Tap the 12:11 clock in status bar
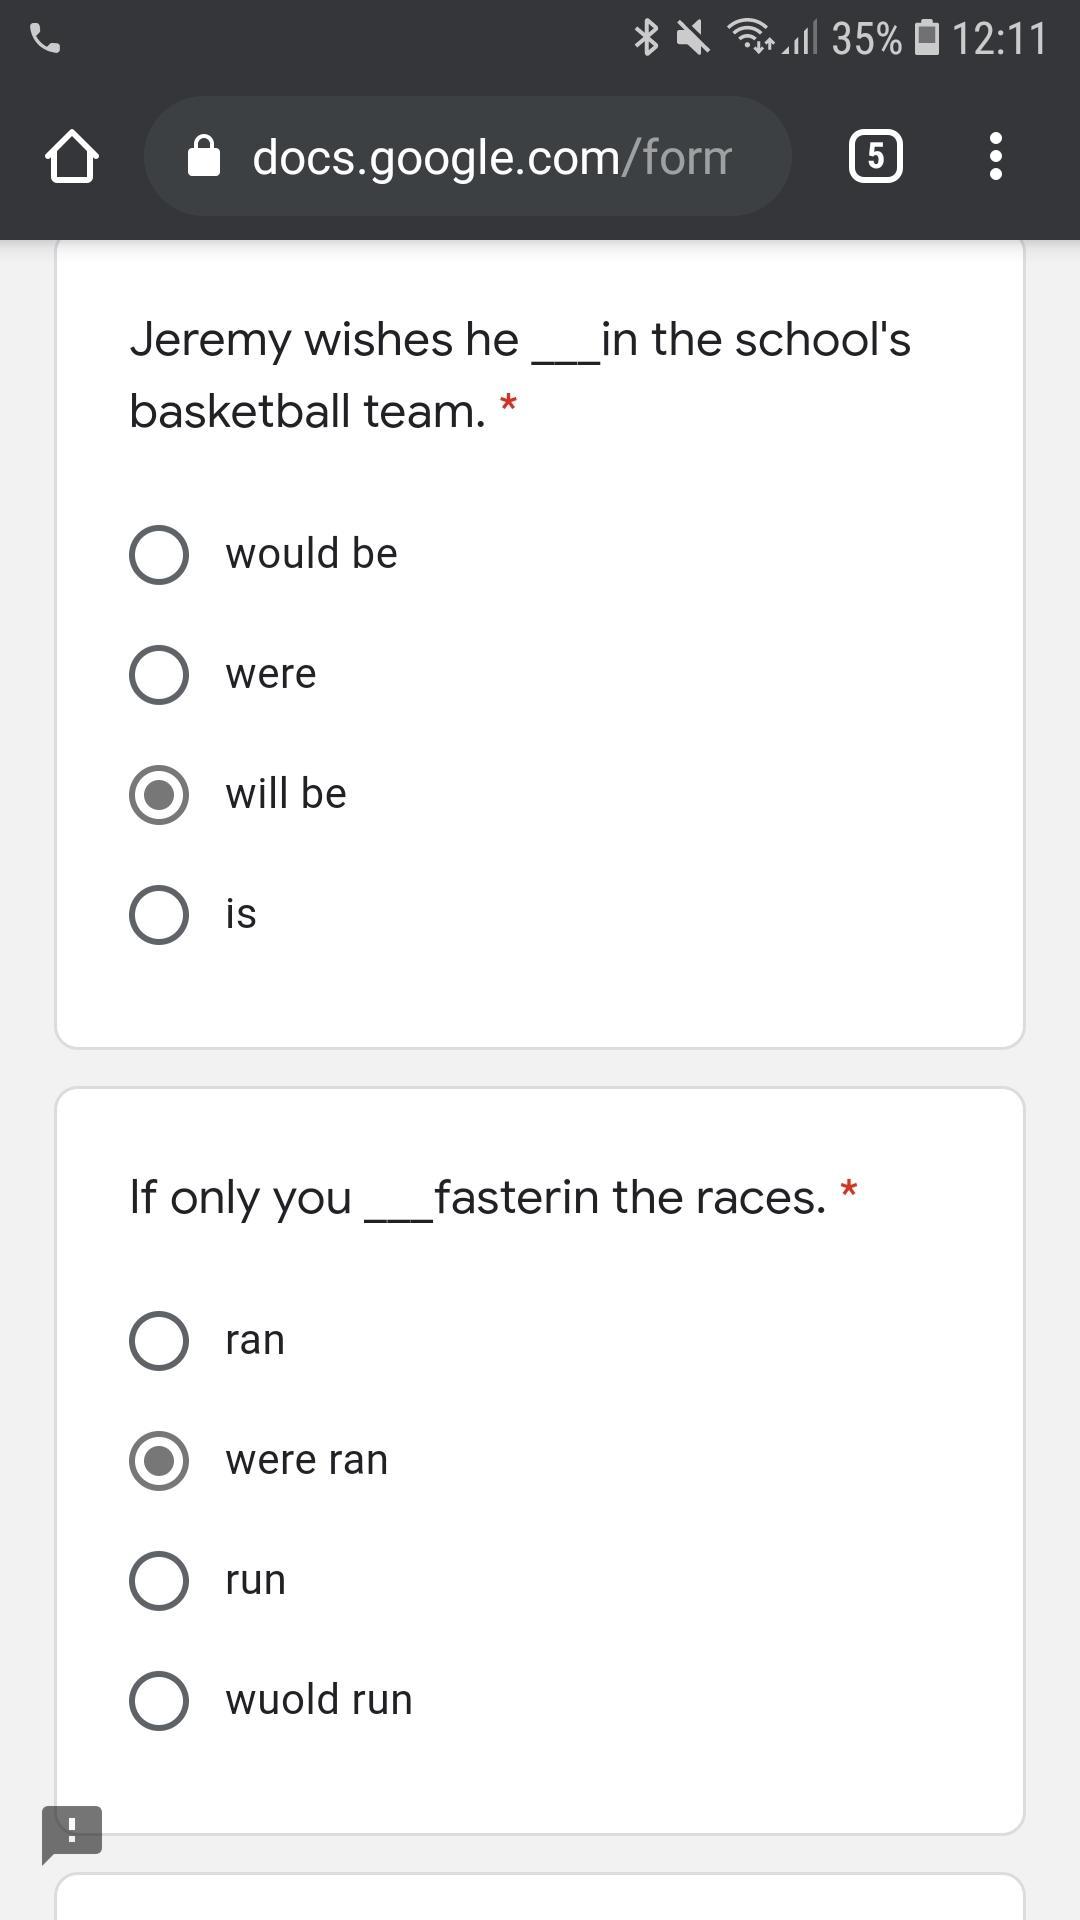The width and height of the screenshot is (1080, 1920). click(x=999, y=38)
